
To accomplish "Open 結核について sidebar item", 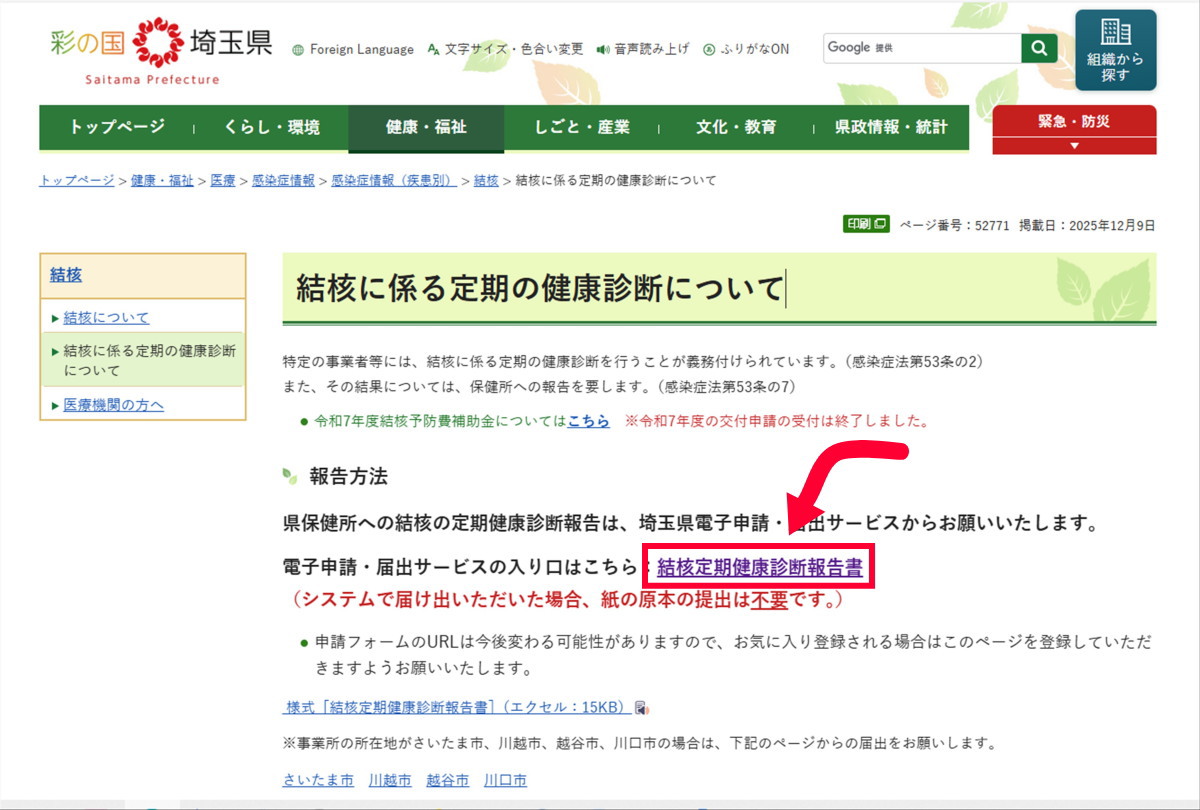I will (106, 317).
